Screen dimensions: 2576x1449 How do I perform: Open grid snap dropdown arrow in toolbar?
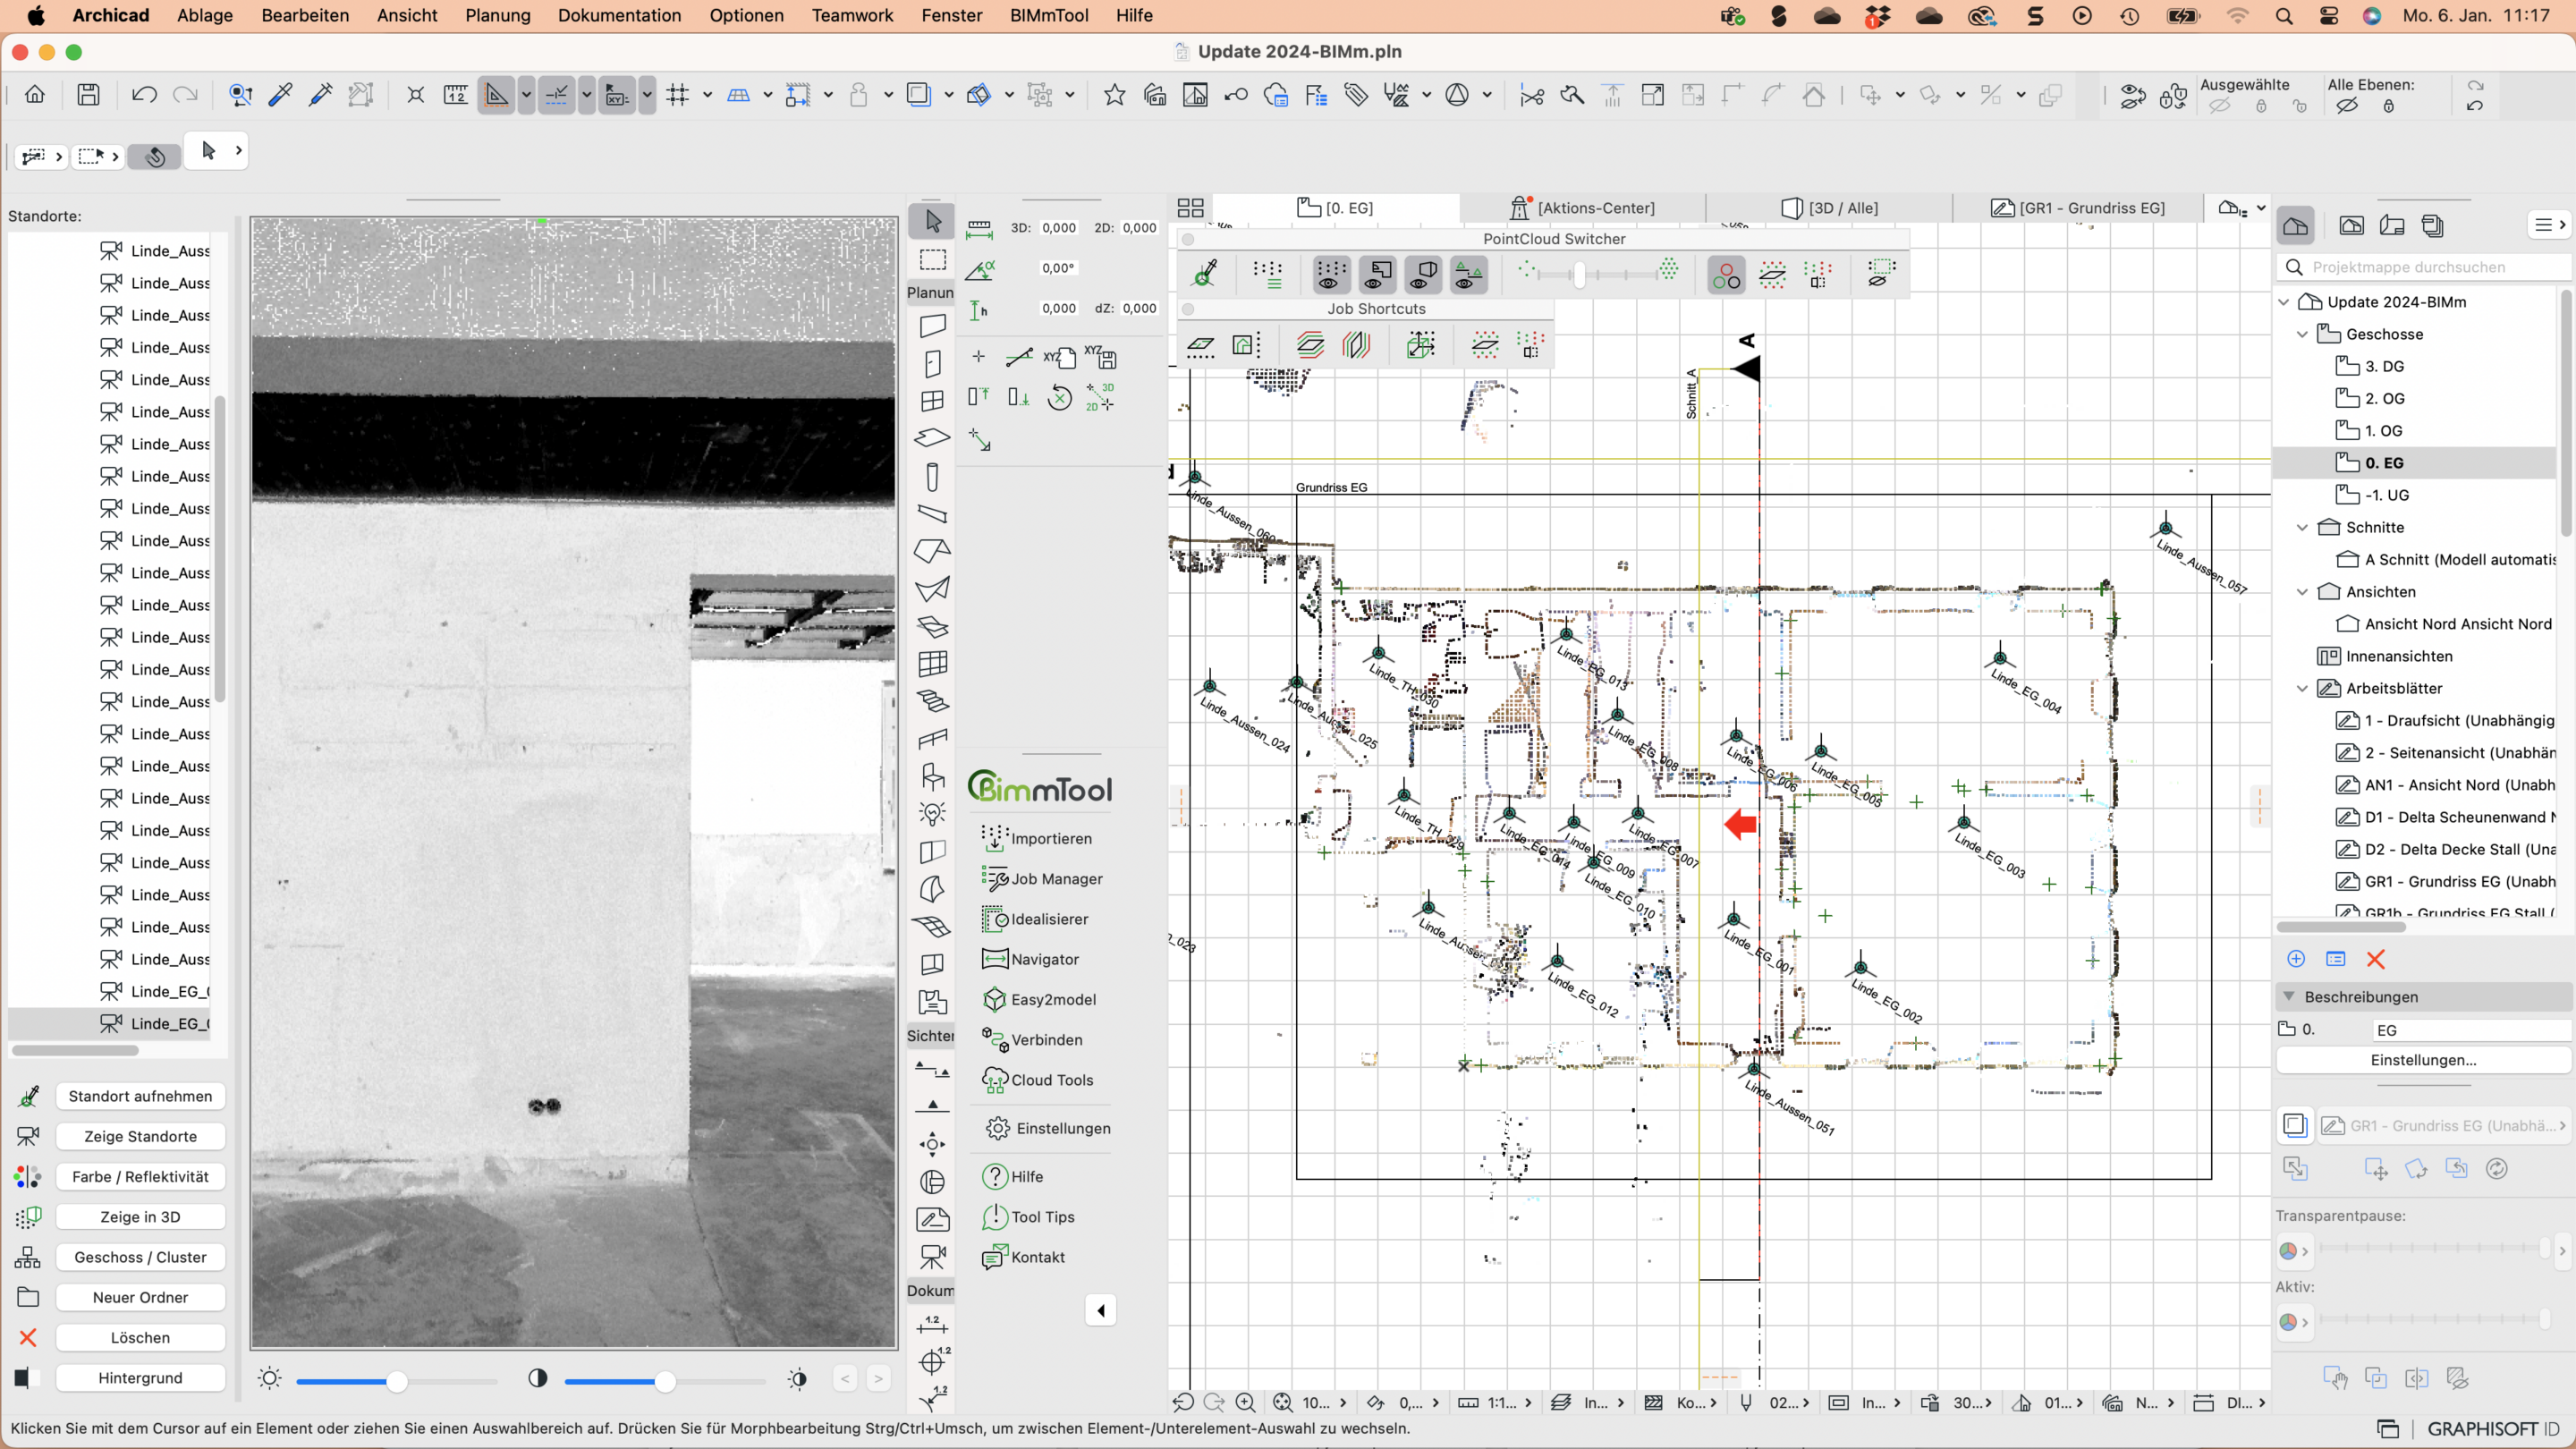(x=707, y=95)
